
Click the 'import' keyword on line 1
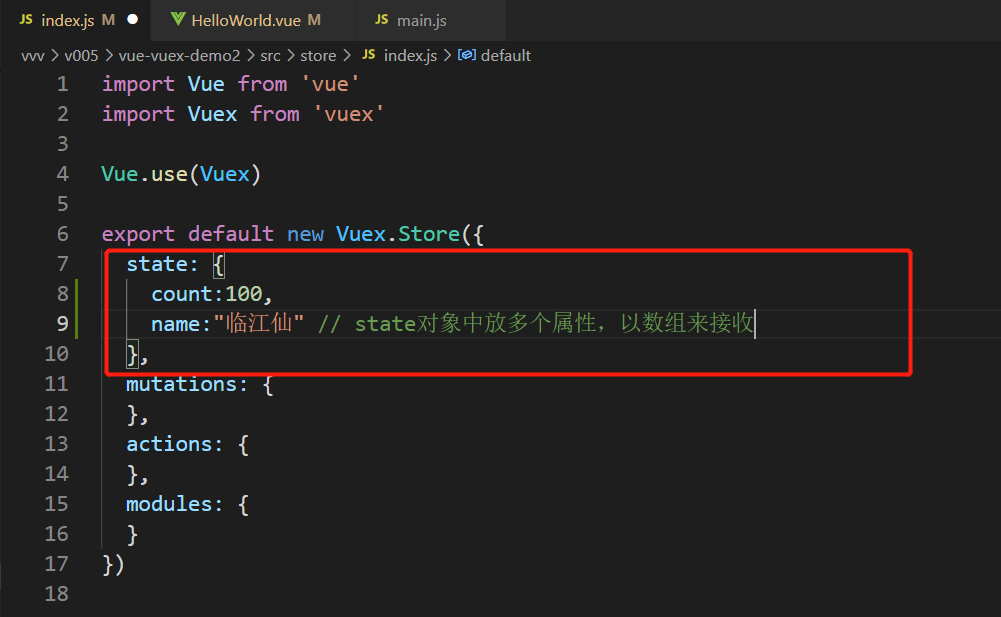tap(139, 84)
